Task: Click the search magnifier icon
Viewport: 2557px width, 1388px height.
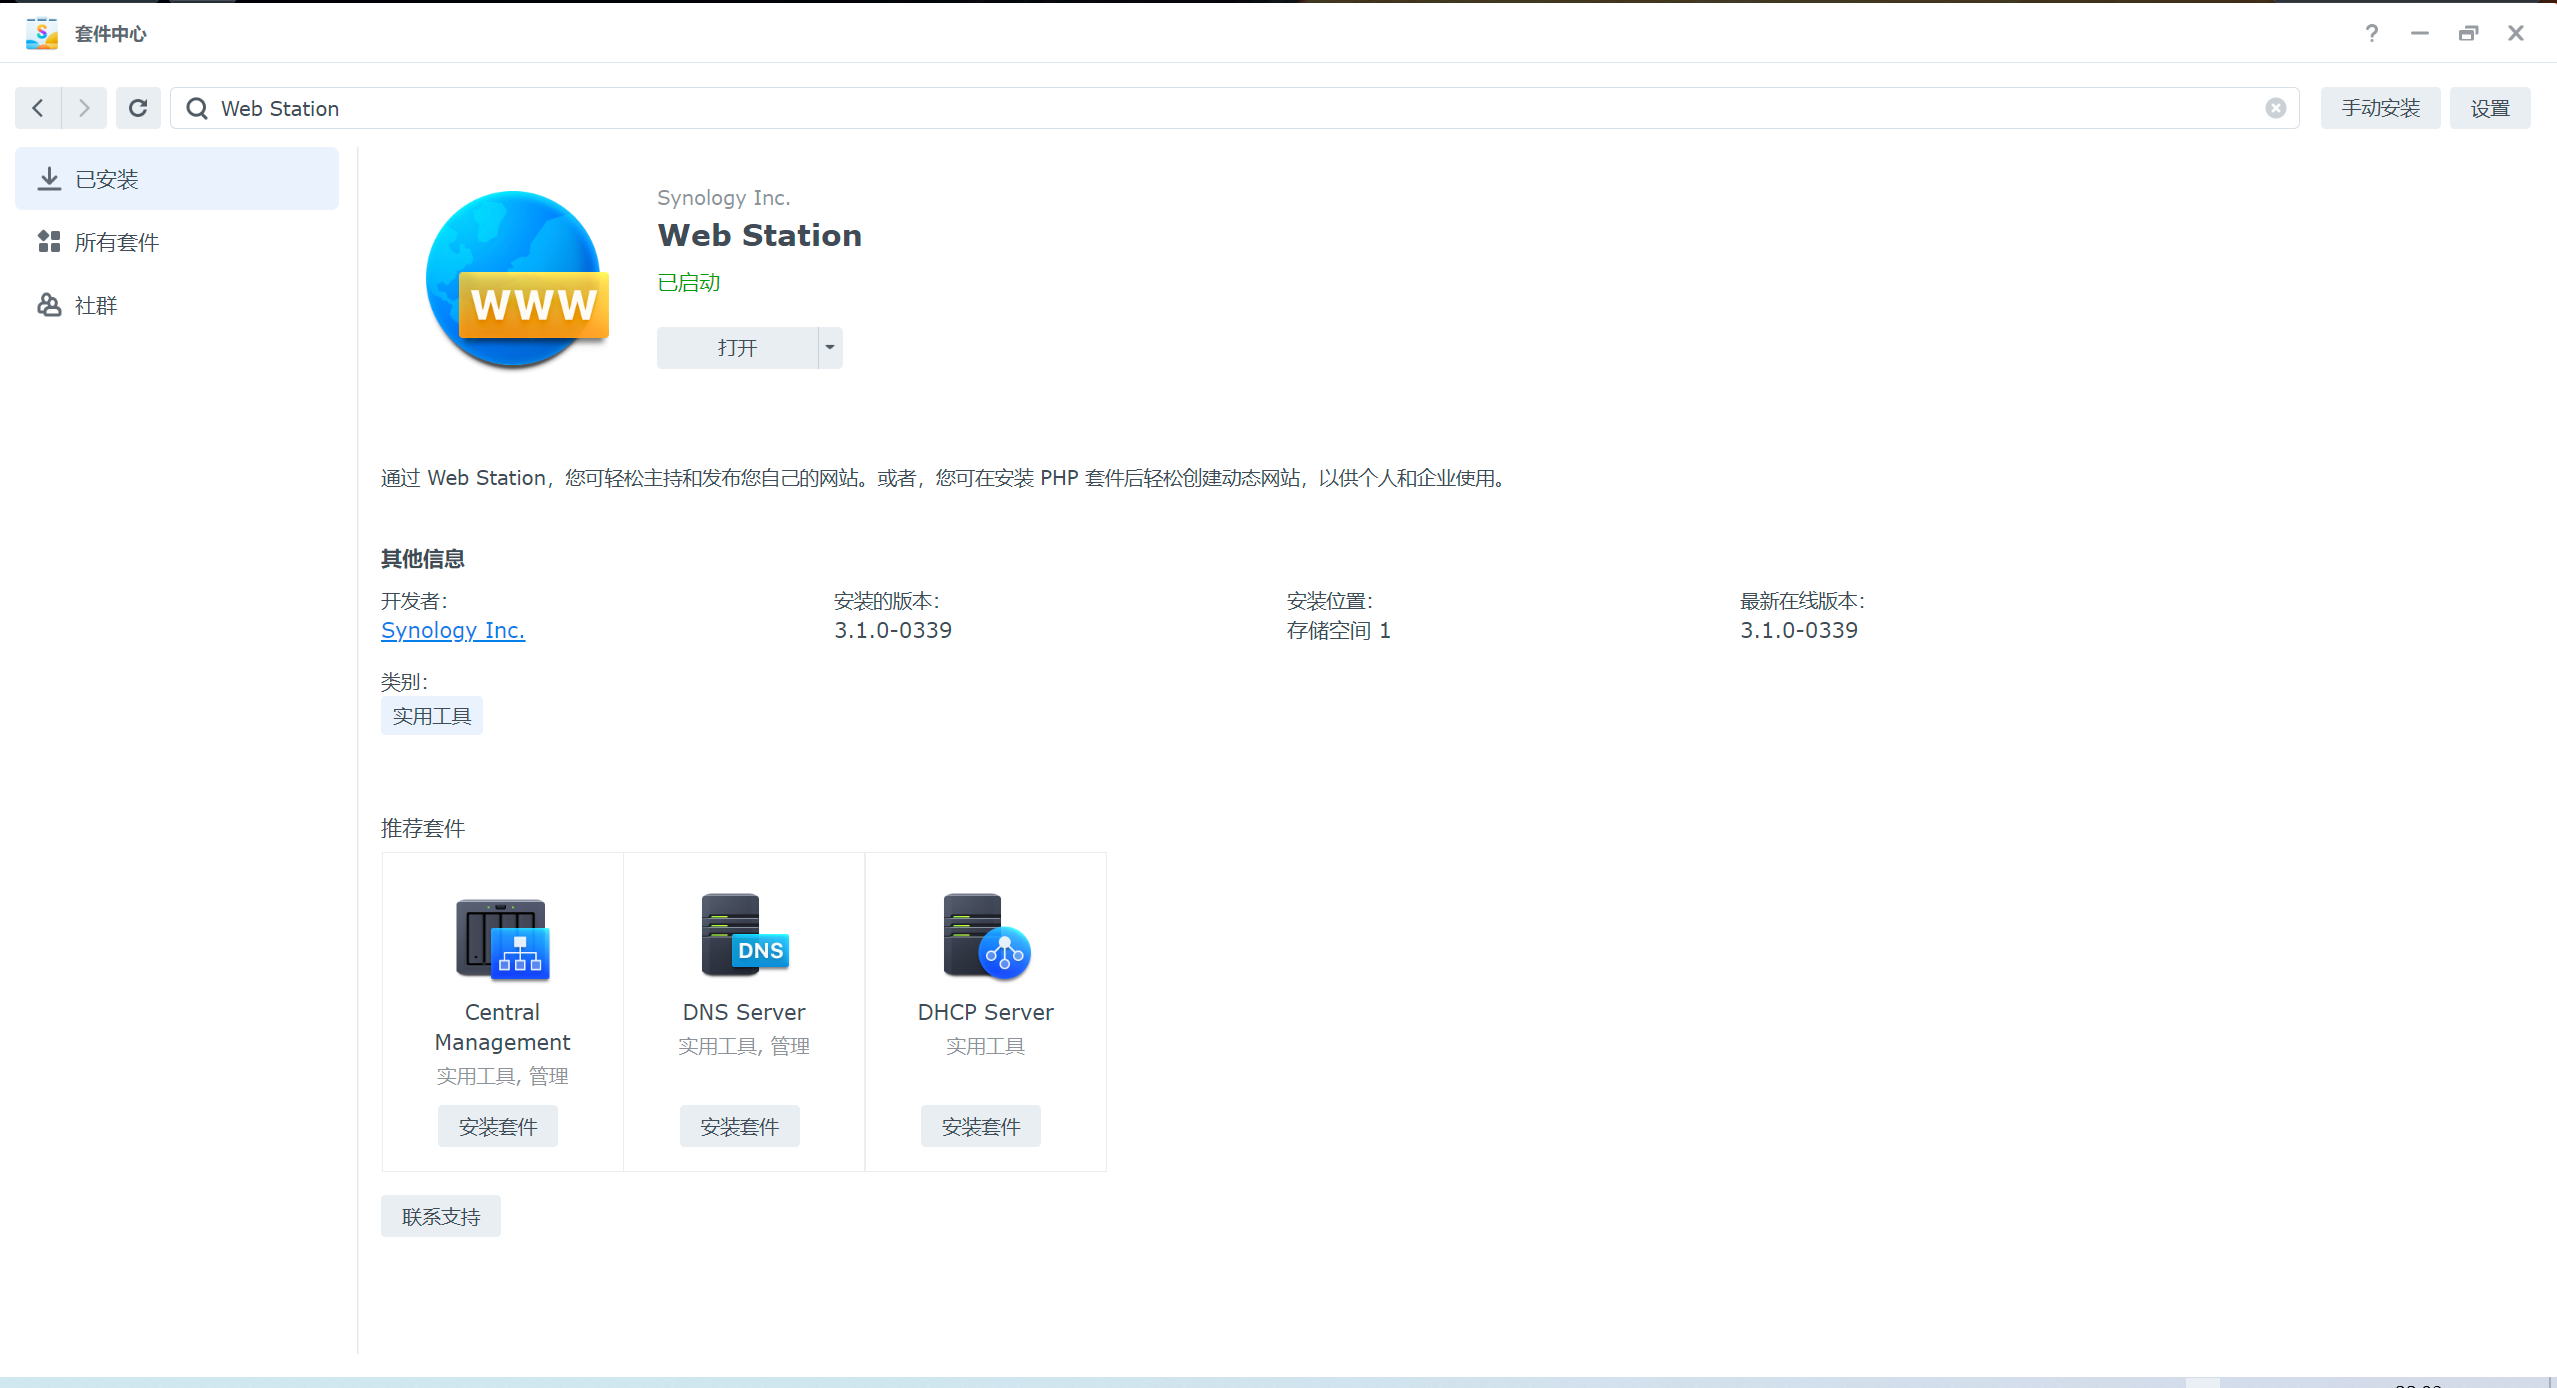Action: 197,108
